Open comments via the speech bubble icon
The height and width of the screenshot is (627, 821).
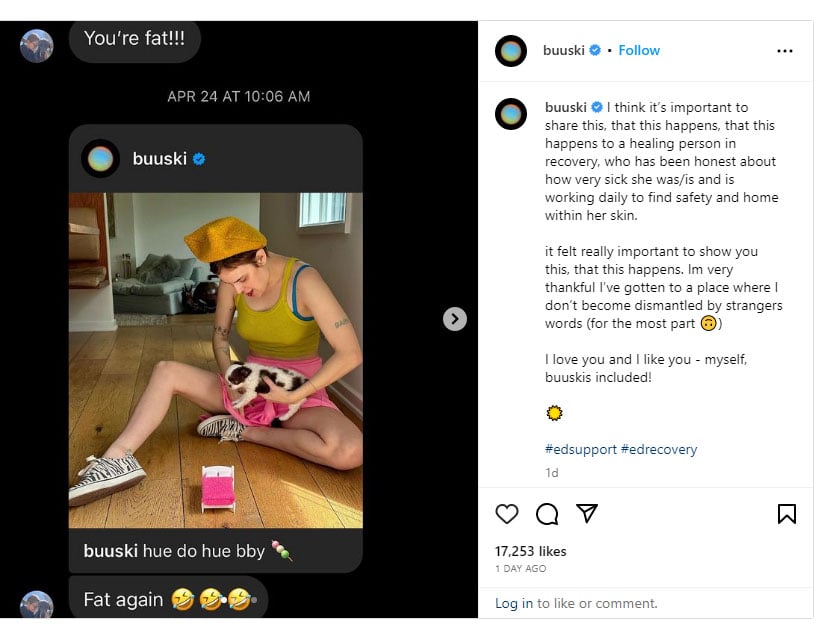coord(547,514)
